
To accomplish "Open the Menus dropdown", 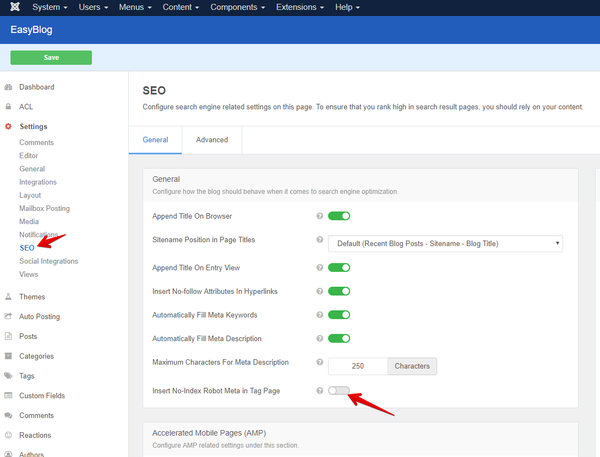I will tap(135, 7).
